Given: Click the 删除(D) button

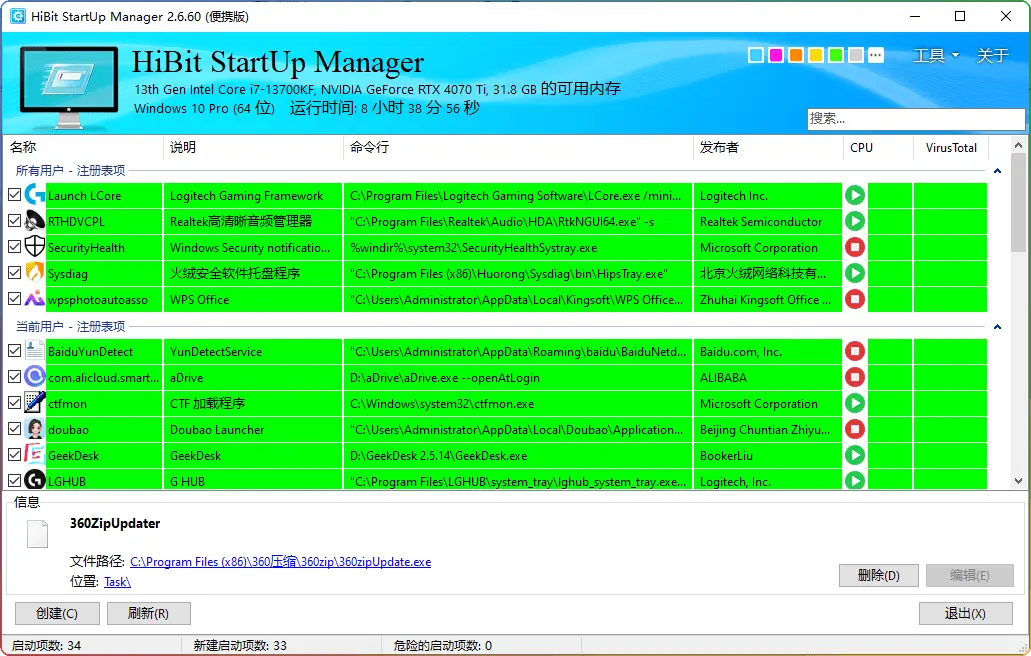Looking at the screenshot, I should (x=878, y=575).
